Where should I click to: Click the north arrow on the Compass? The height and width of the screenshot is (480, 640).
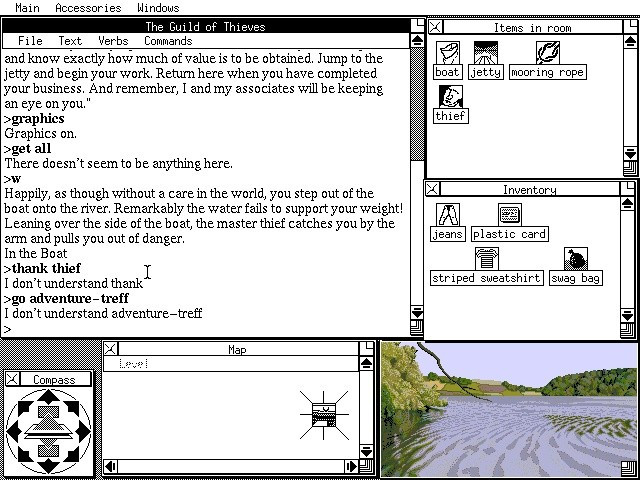coord(49,396)
